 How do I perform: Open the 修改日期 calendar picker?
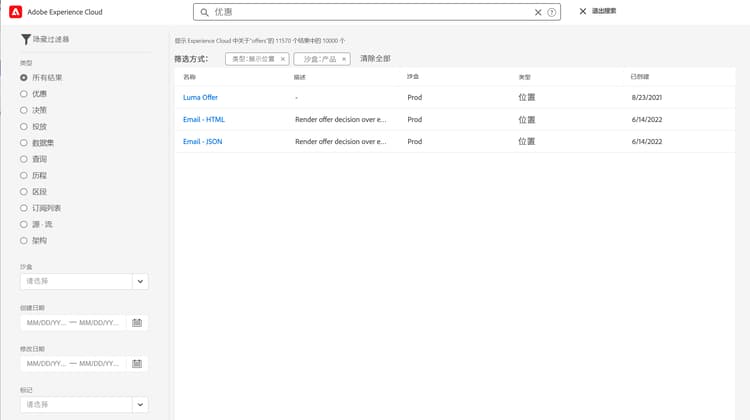point(137,364)
